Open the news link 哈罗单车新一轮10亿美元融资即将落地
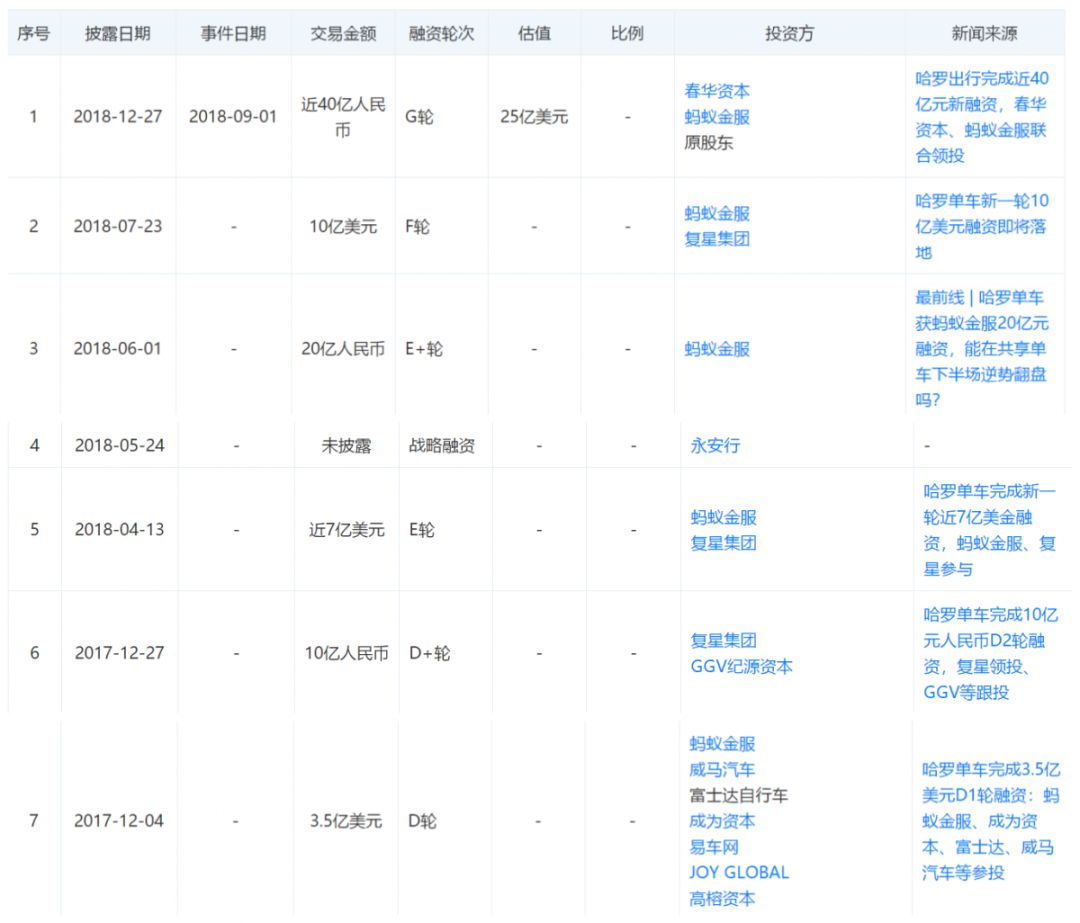This screenshot has width=1080, height=923. [982, 227]
